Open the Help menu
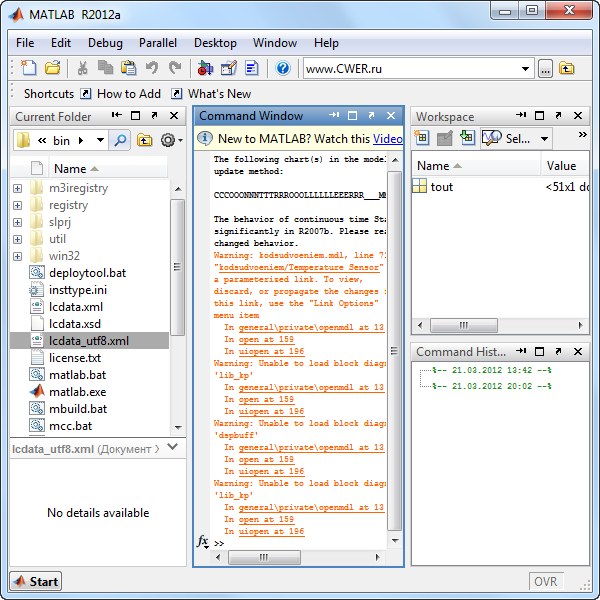This screenshot has height=600, width=600. 326,43
